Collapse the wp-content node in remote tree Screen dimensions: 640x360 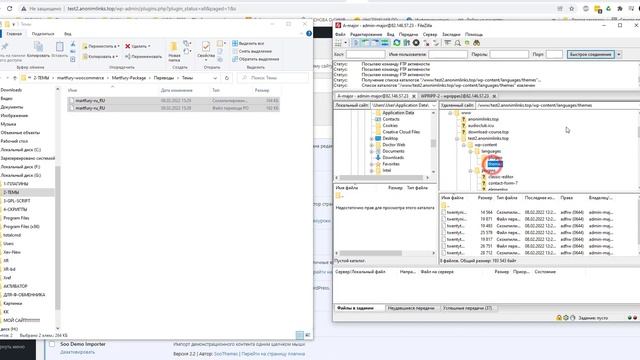pos(464,145)
